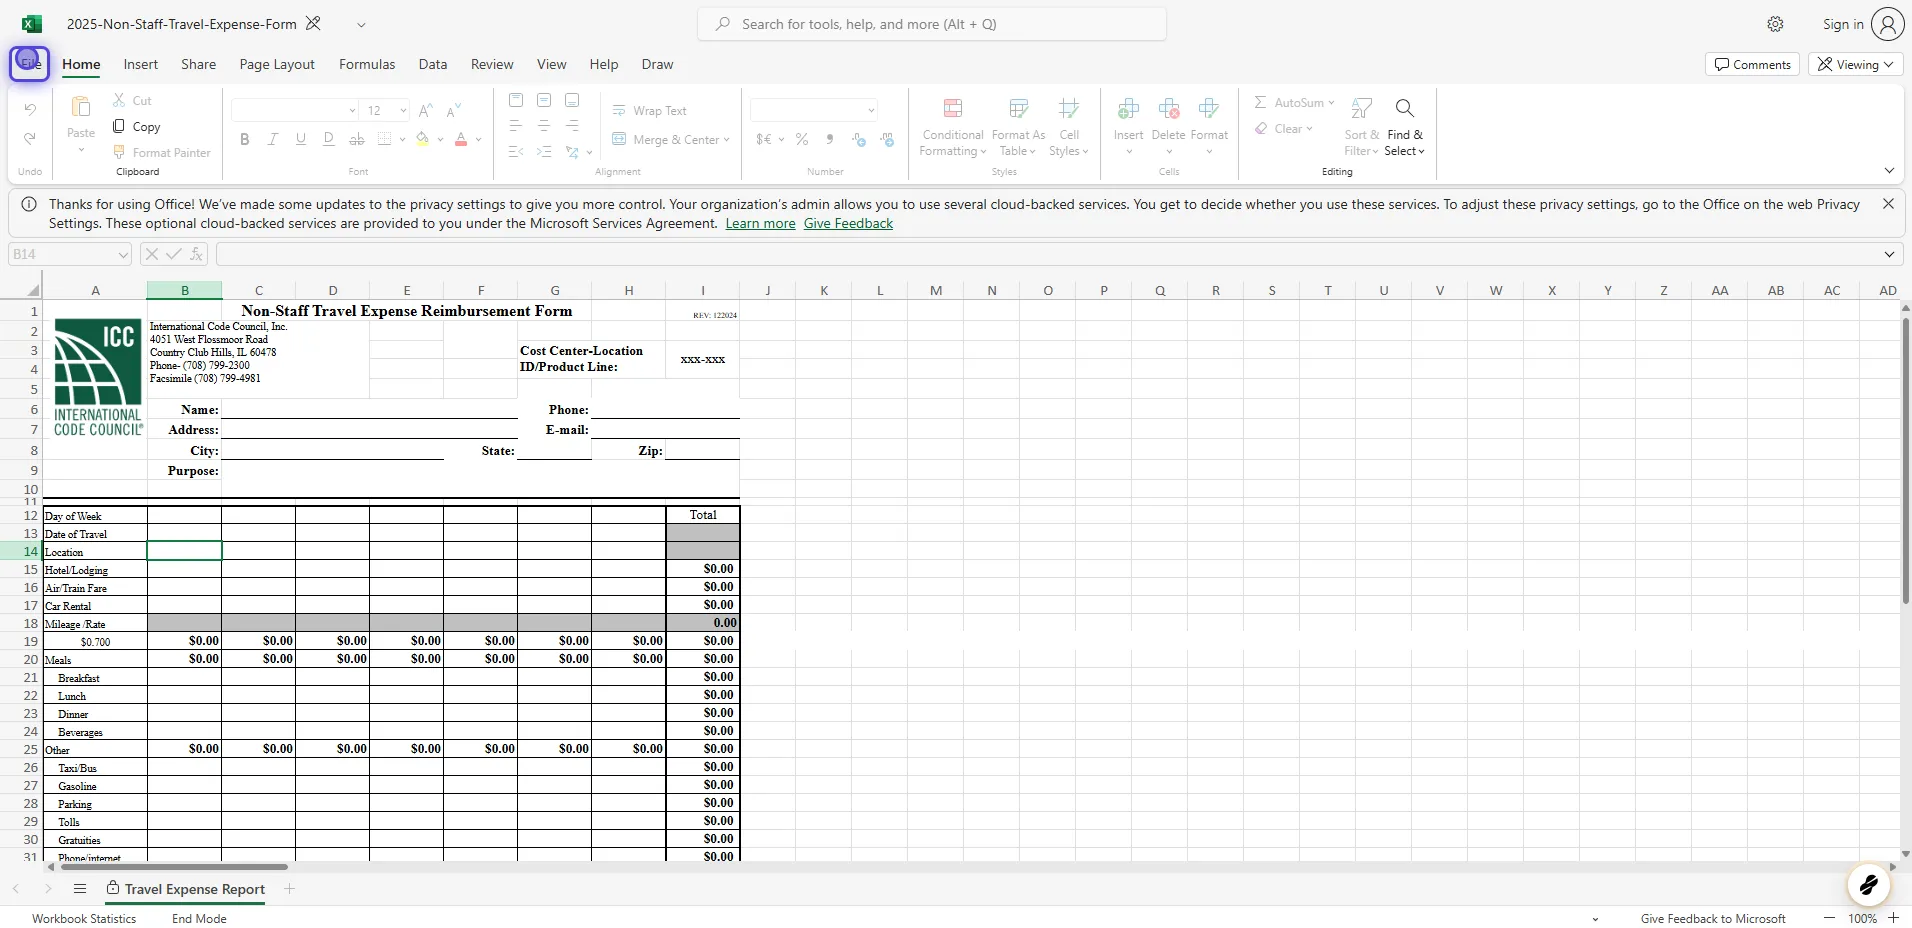1912x928 pixels.
Task: Open the Format As Table dropdown
Action: (1018, 127)
